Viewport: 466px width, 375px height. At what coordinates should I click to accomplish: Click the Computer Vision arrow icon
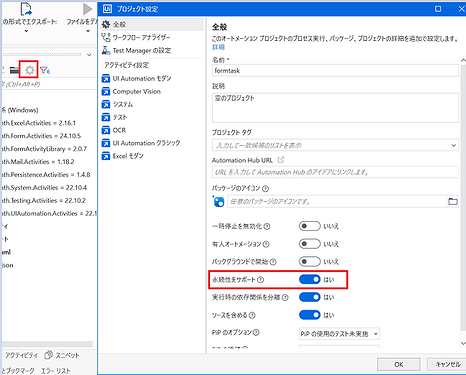pyautogui.click(x=106, y=92)
